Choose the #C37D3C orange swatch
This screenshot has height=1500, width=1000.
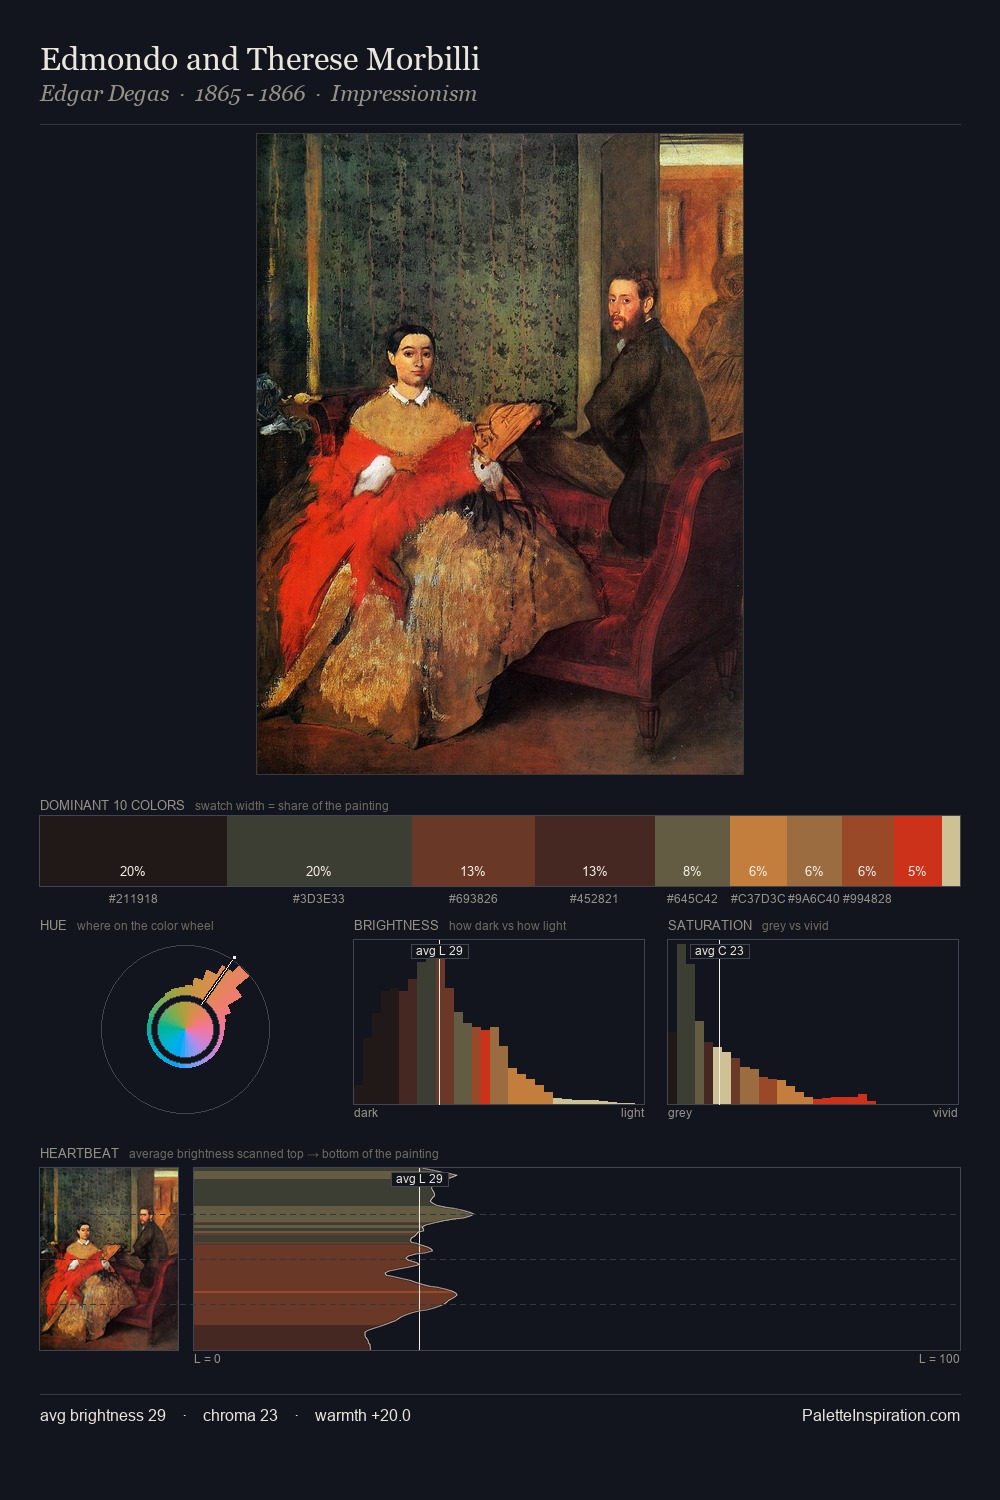[x=758, y=851]
